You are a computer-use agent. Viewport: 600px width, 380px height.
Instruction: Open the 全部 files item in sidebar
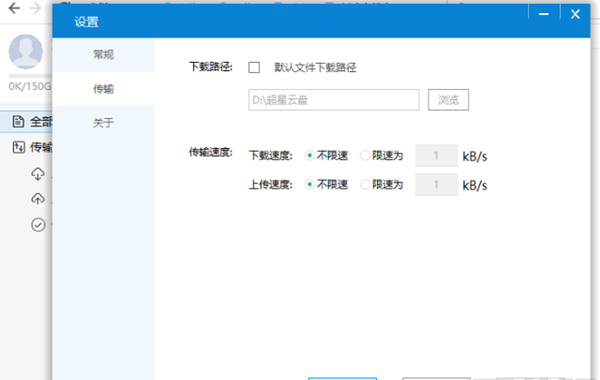pyautogui.click(x=26, y=122)
